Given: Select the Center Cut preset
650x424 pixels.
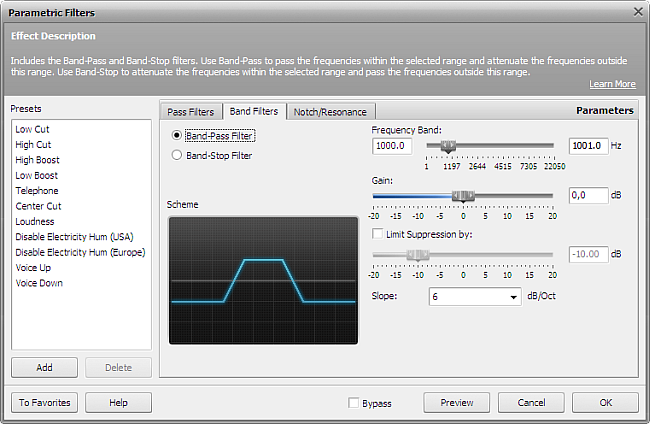Looking at the screenshot, I should (x=38, y=206).
